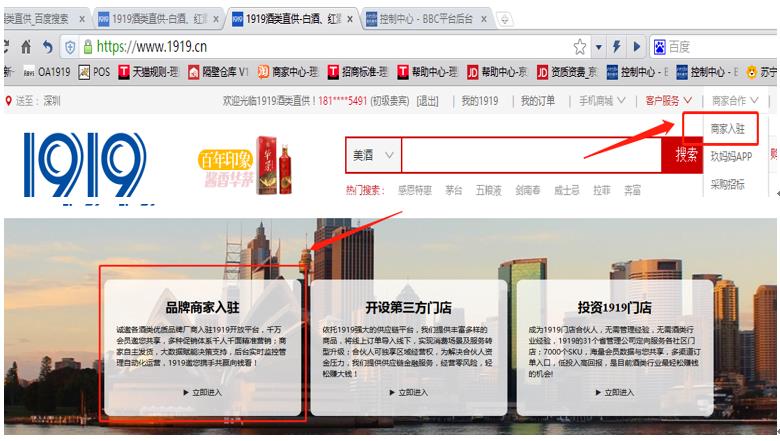Click the main search input field

tap(531, 156)
